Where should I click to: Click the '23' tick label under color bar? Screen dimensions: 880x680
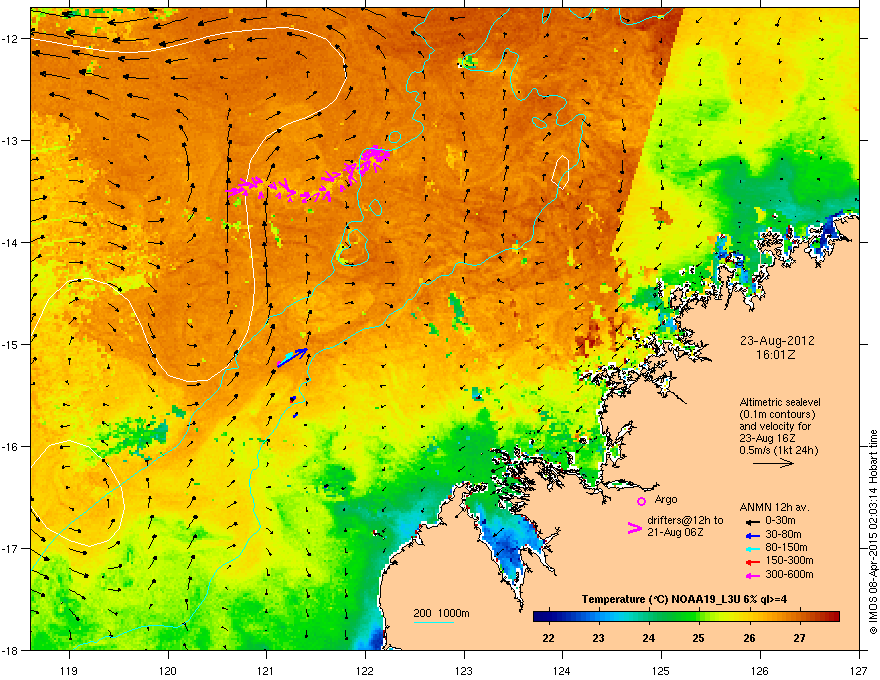coord(598,638)
